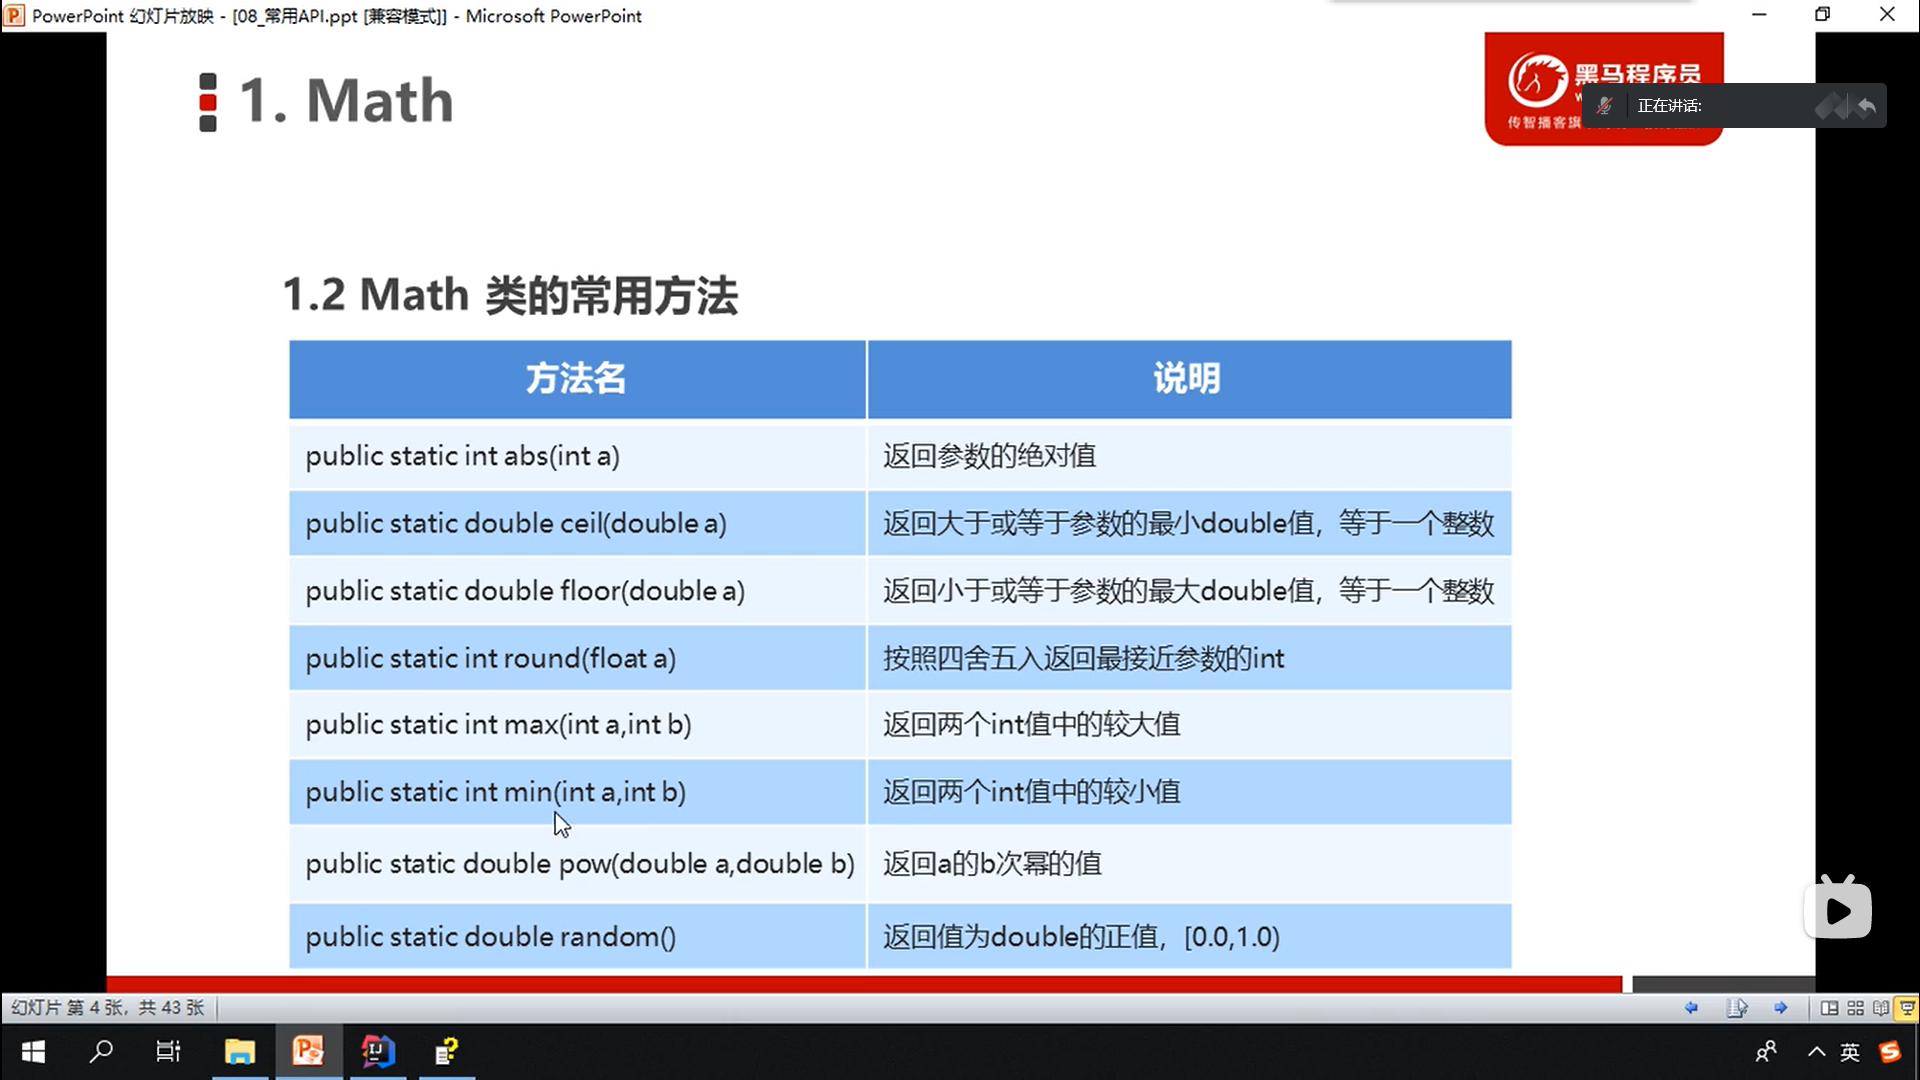Toggle the language indicator 英 in system tray

click(1849, 1051)
